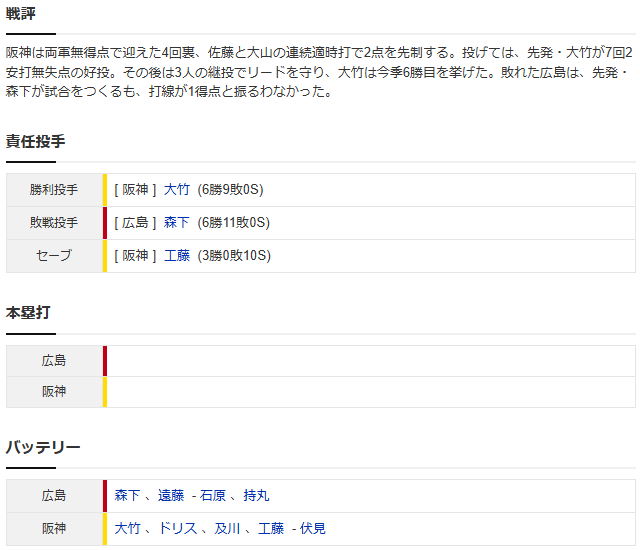The width and height of the screenshot is (640, 550).
Task: Open ドリス pitcher link
Action: tap(178, 529)
